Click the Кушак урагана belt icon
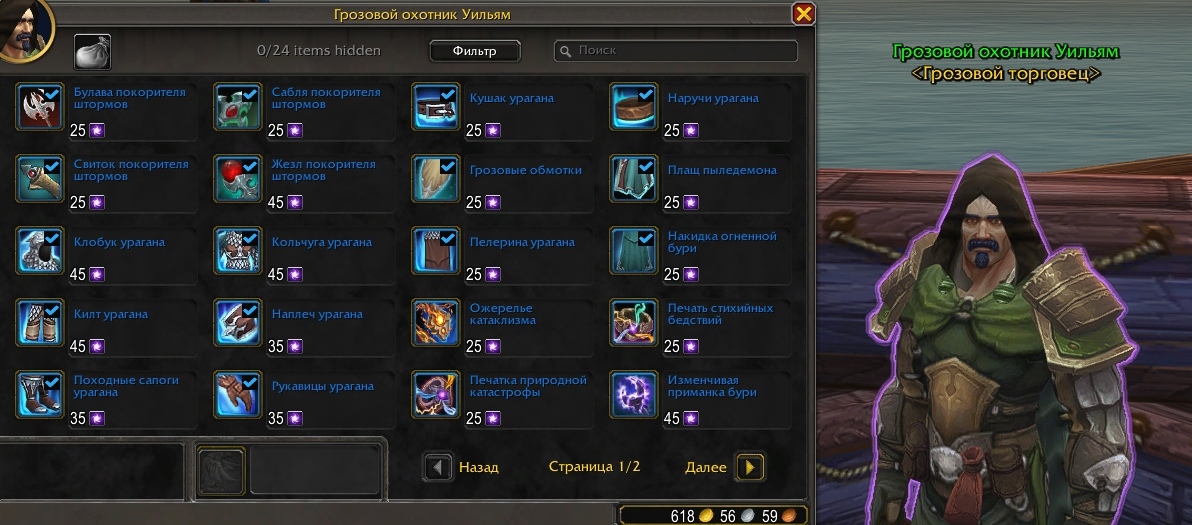Viewport: 1192px width, 525px height. click(x=436, y=107)
